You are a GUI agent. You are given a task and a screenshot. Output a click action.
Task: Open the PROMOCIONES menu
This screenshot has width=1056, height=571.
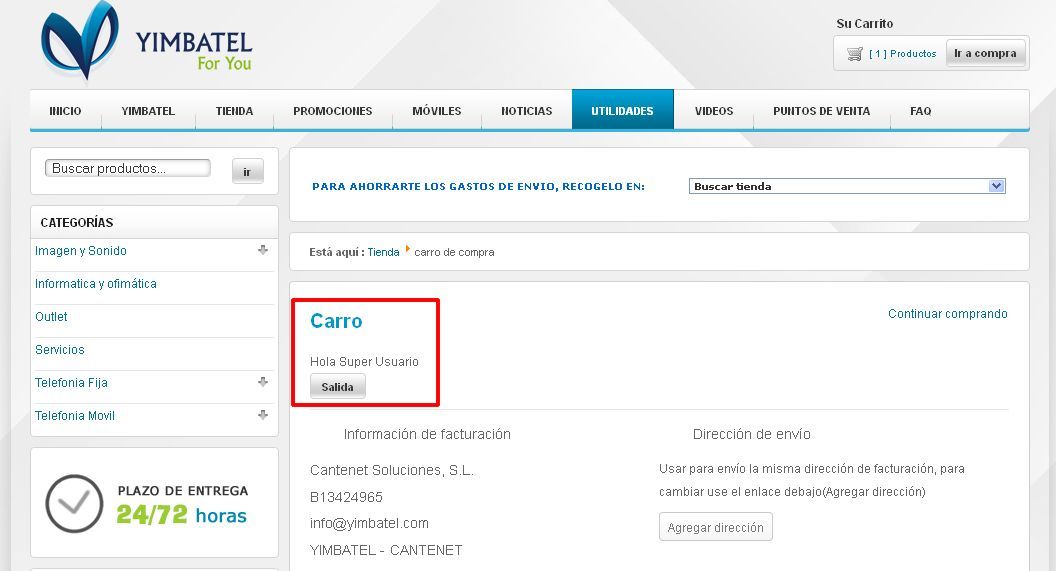pos(333,111)
